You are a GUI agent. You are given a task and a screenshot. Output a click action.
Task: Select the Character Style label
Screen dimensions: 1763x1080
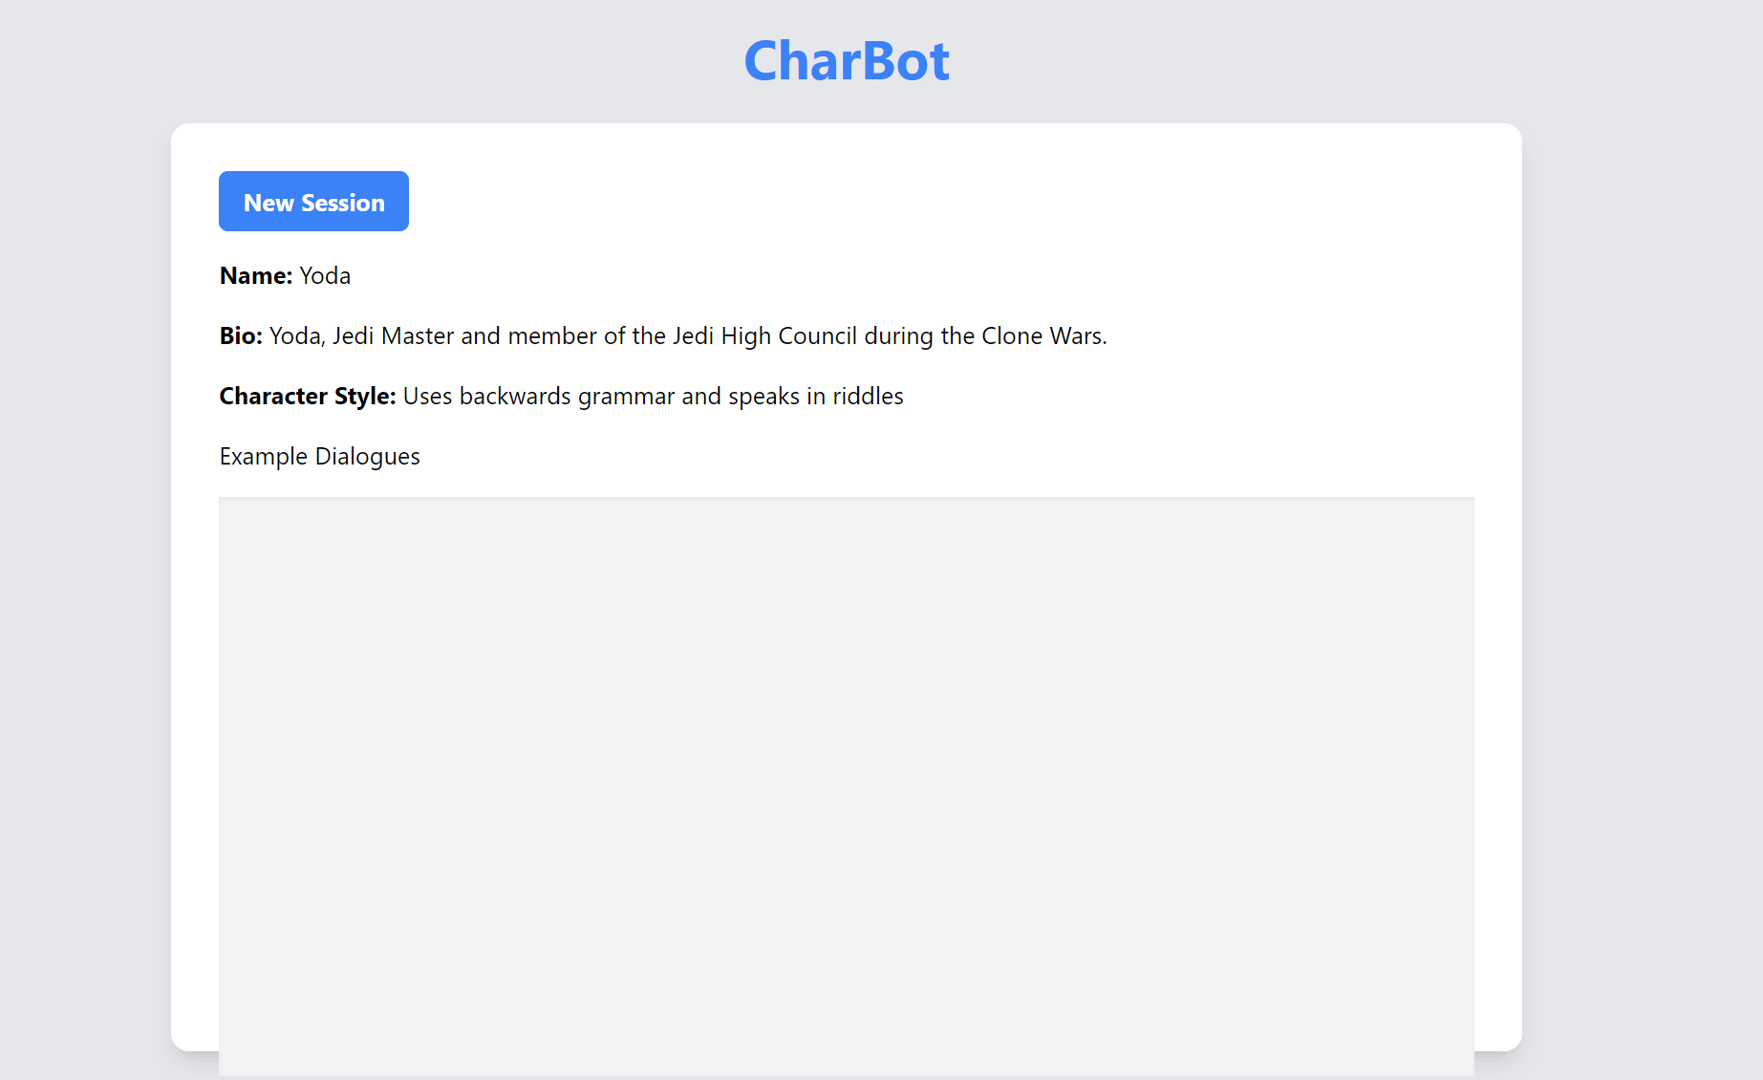[308, 396]
